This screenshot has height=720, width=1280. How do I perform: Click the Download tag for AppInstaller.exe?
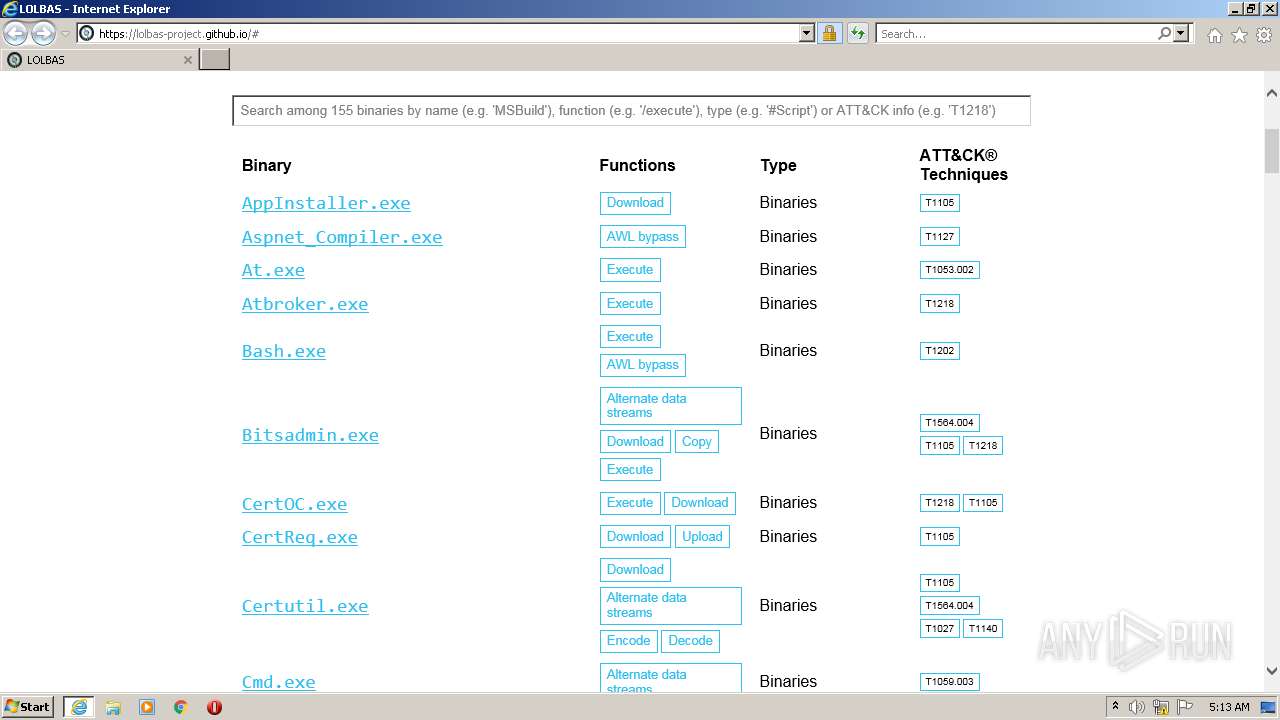pos(635,203)
